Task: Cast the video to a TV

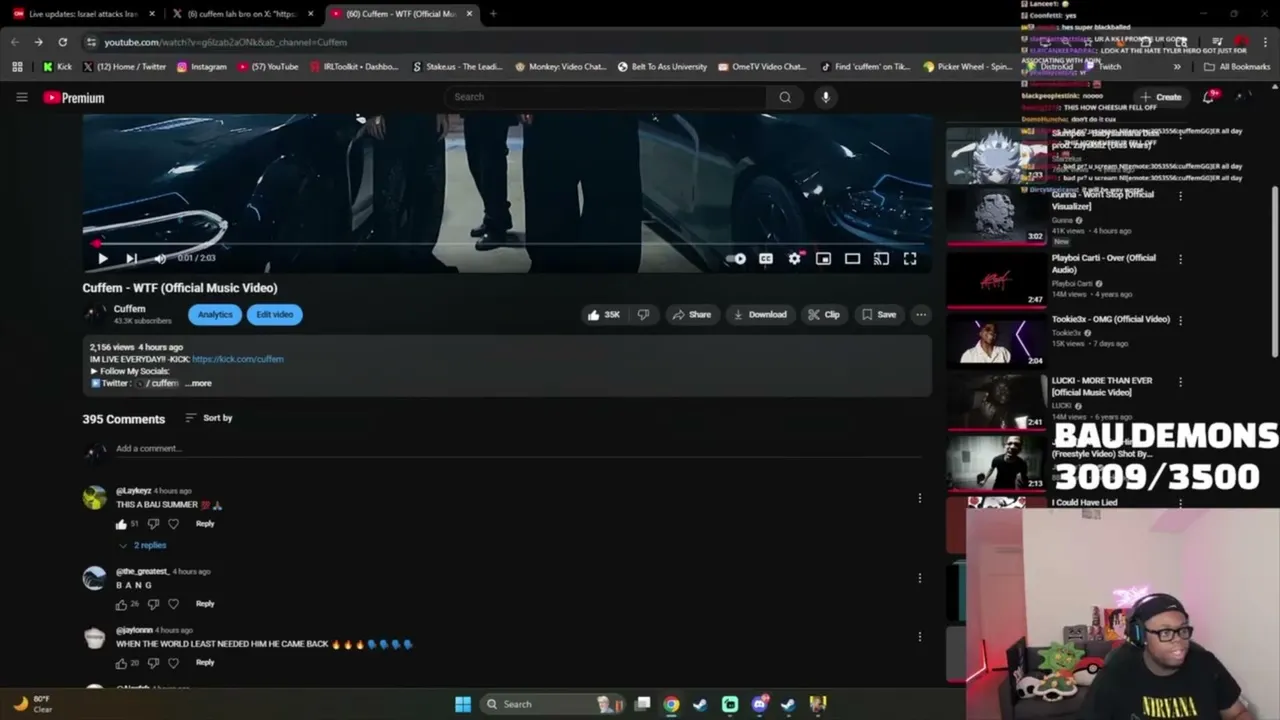Action: [881, 258]
